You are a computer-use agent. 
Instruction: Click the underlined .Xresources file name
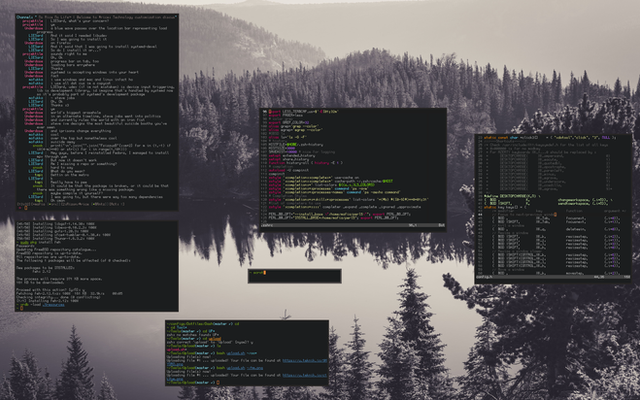click(x=53, y=304)
